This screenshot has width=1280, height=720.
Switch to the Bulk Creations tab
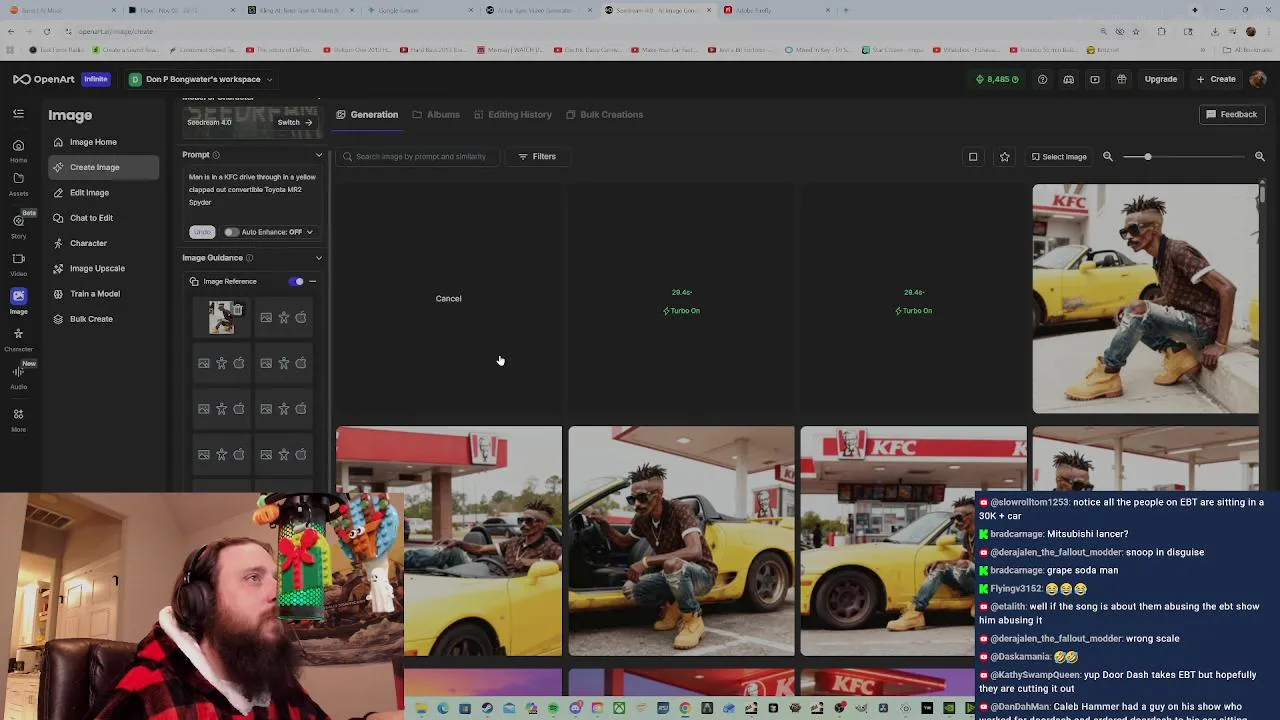604,114
